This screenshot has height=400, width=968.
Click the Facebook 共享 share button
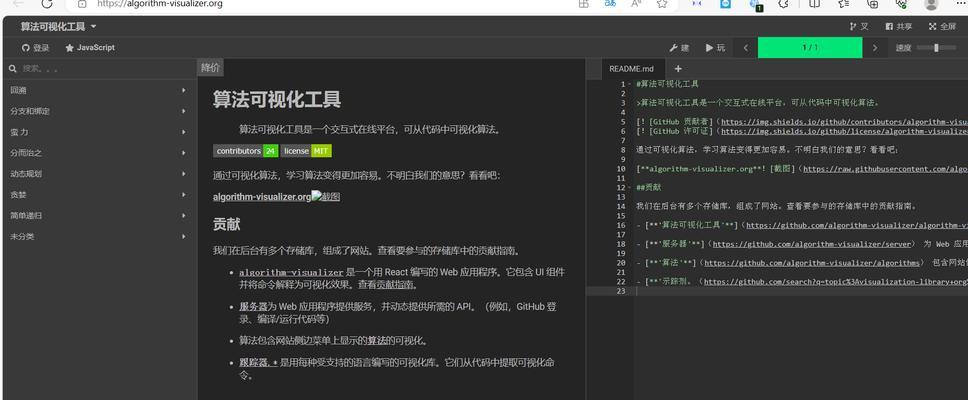tap(899, 27)
